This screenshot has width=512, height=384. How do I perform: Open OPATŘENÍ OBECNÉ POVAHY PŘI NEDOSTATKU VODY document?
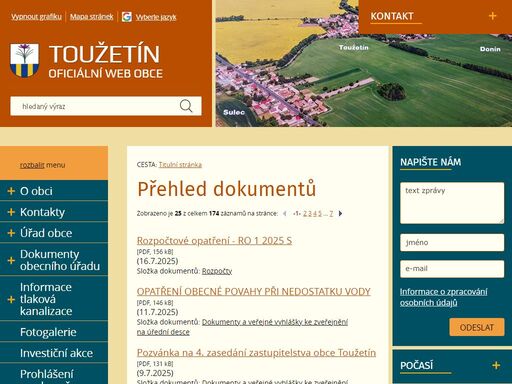click(254, 291)
